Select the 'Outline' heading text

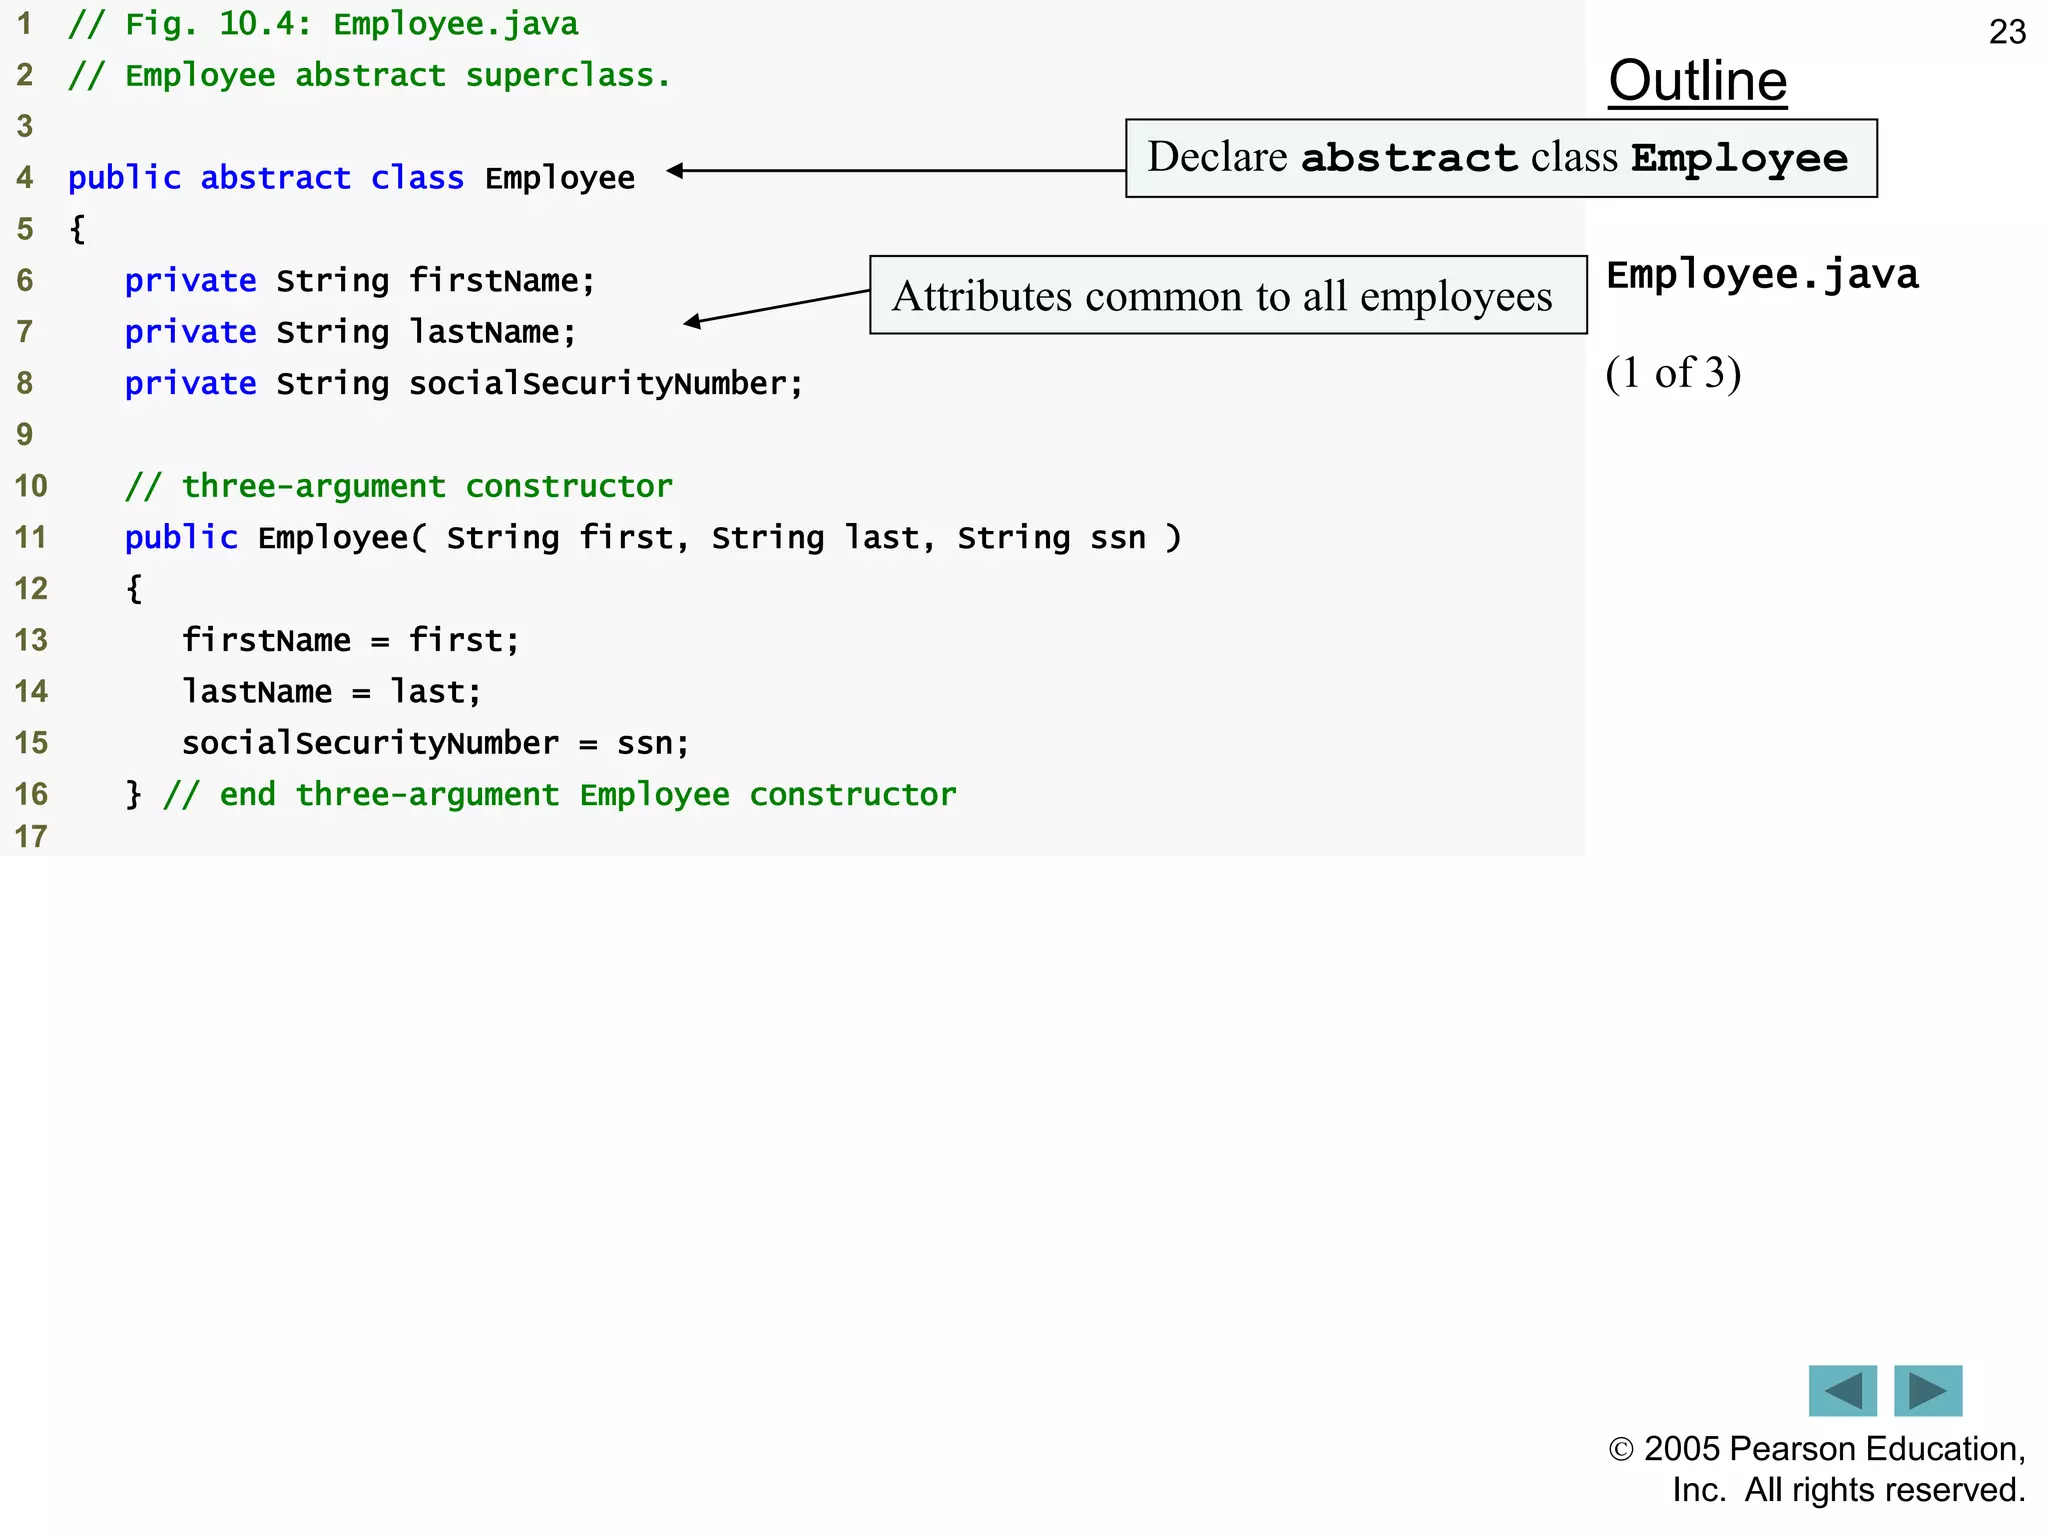pos(1698,81)
